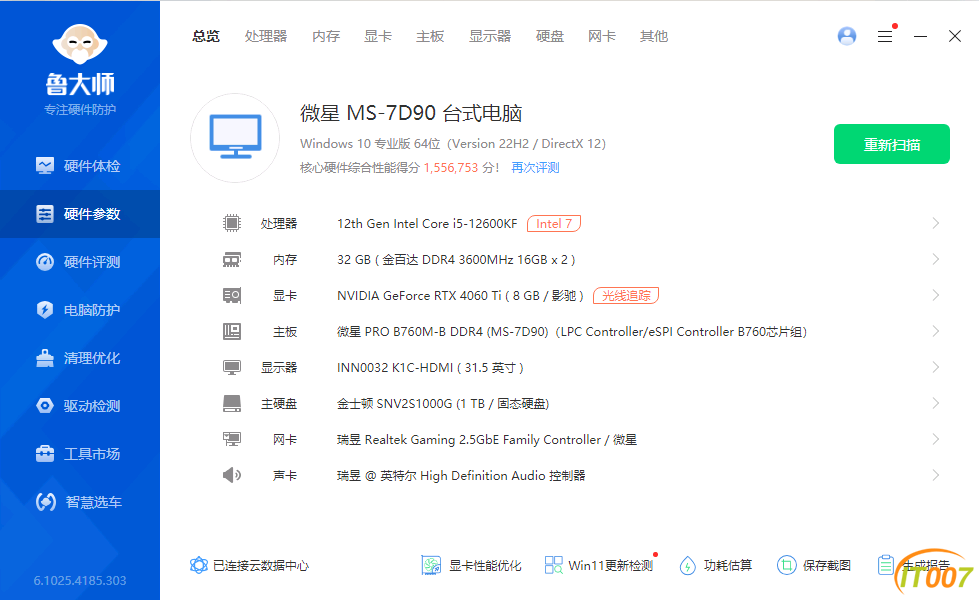The width and height of the screenshot is (979, 600).
Task: Click the 主硬盘 drive icon
Action: (232, 403)
